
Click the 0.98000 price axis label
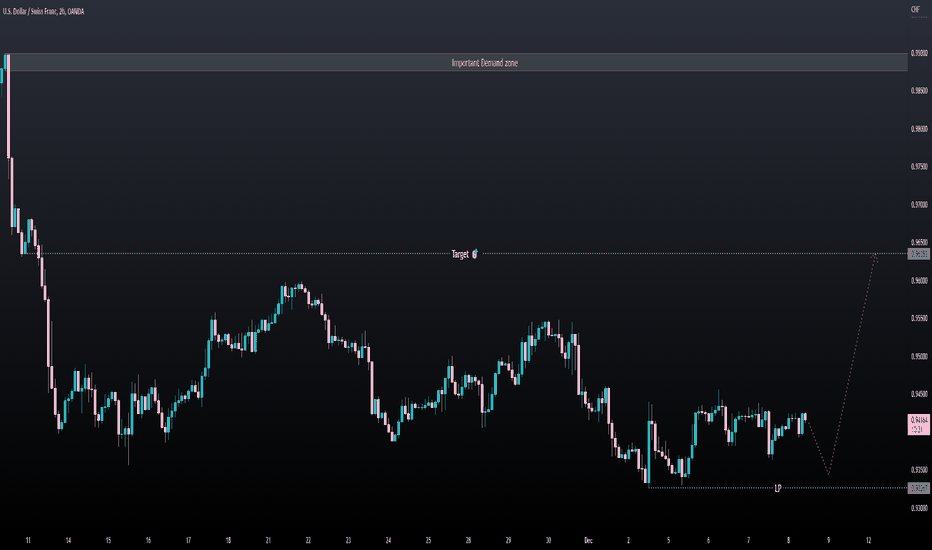[919, 129]
